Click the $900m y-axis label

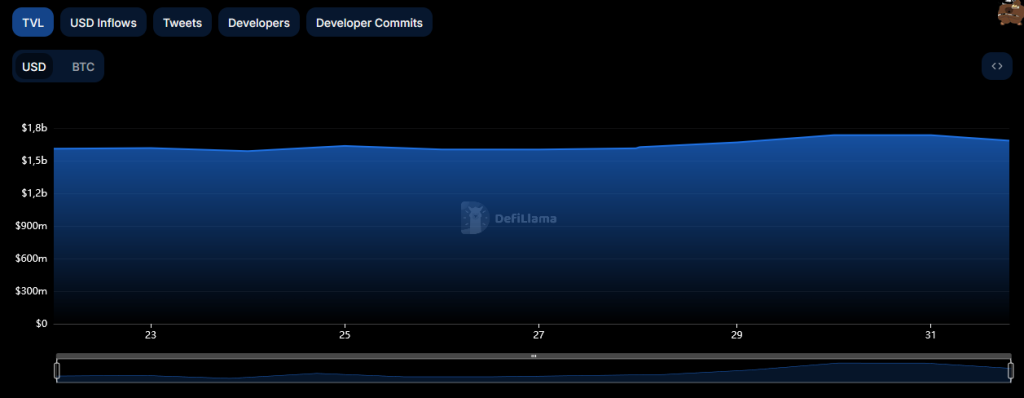(32, 226)
